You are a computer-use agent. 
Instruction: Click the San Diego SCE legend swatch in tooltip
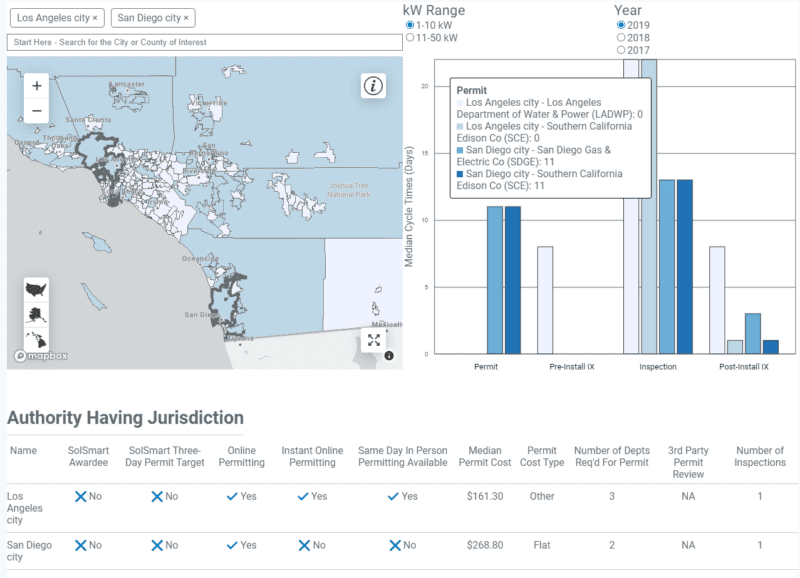(x=460, y=174)
